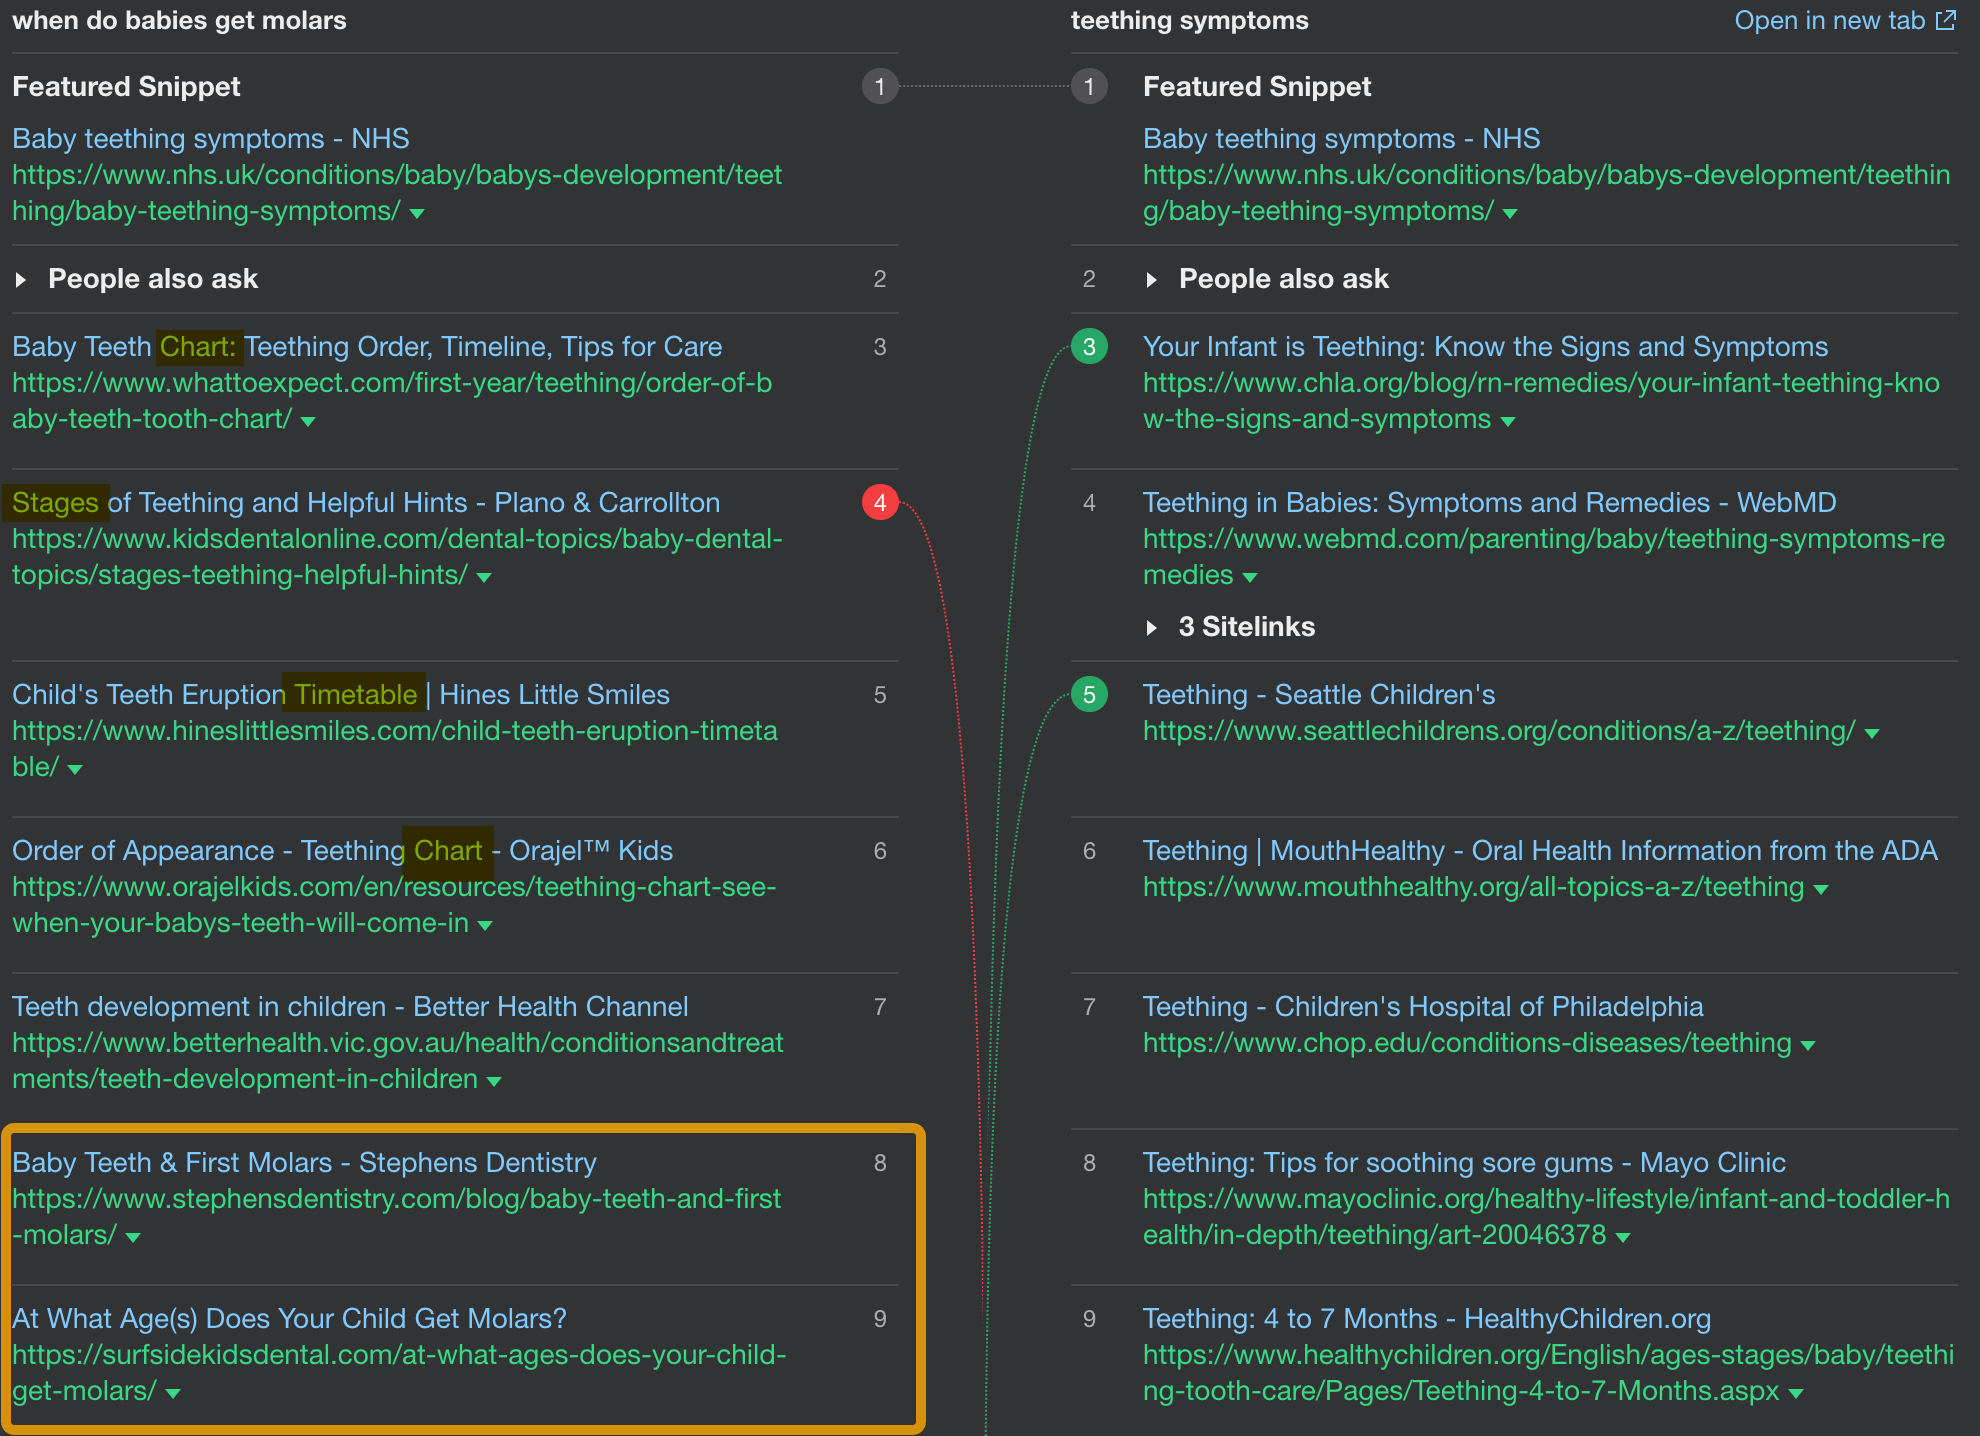Screen dimensions: 1980x1436
Task: Expand 3 Sitelinks under the WebMD result
Action: (1152, 627)
